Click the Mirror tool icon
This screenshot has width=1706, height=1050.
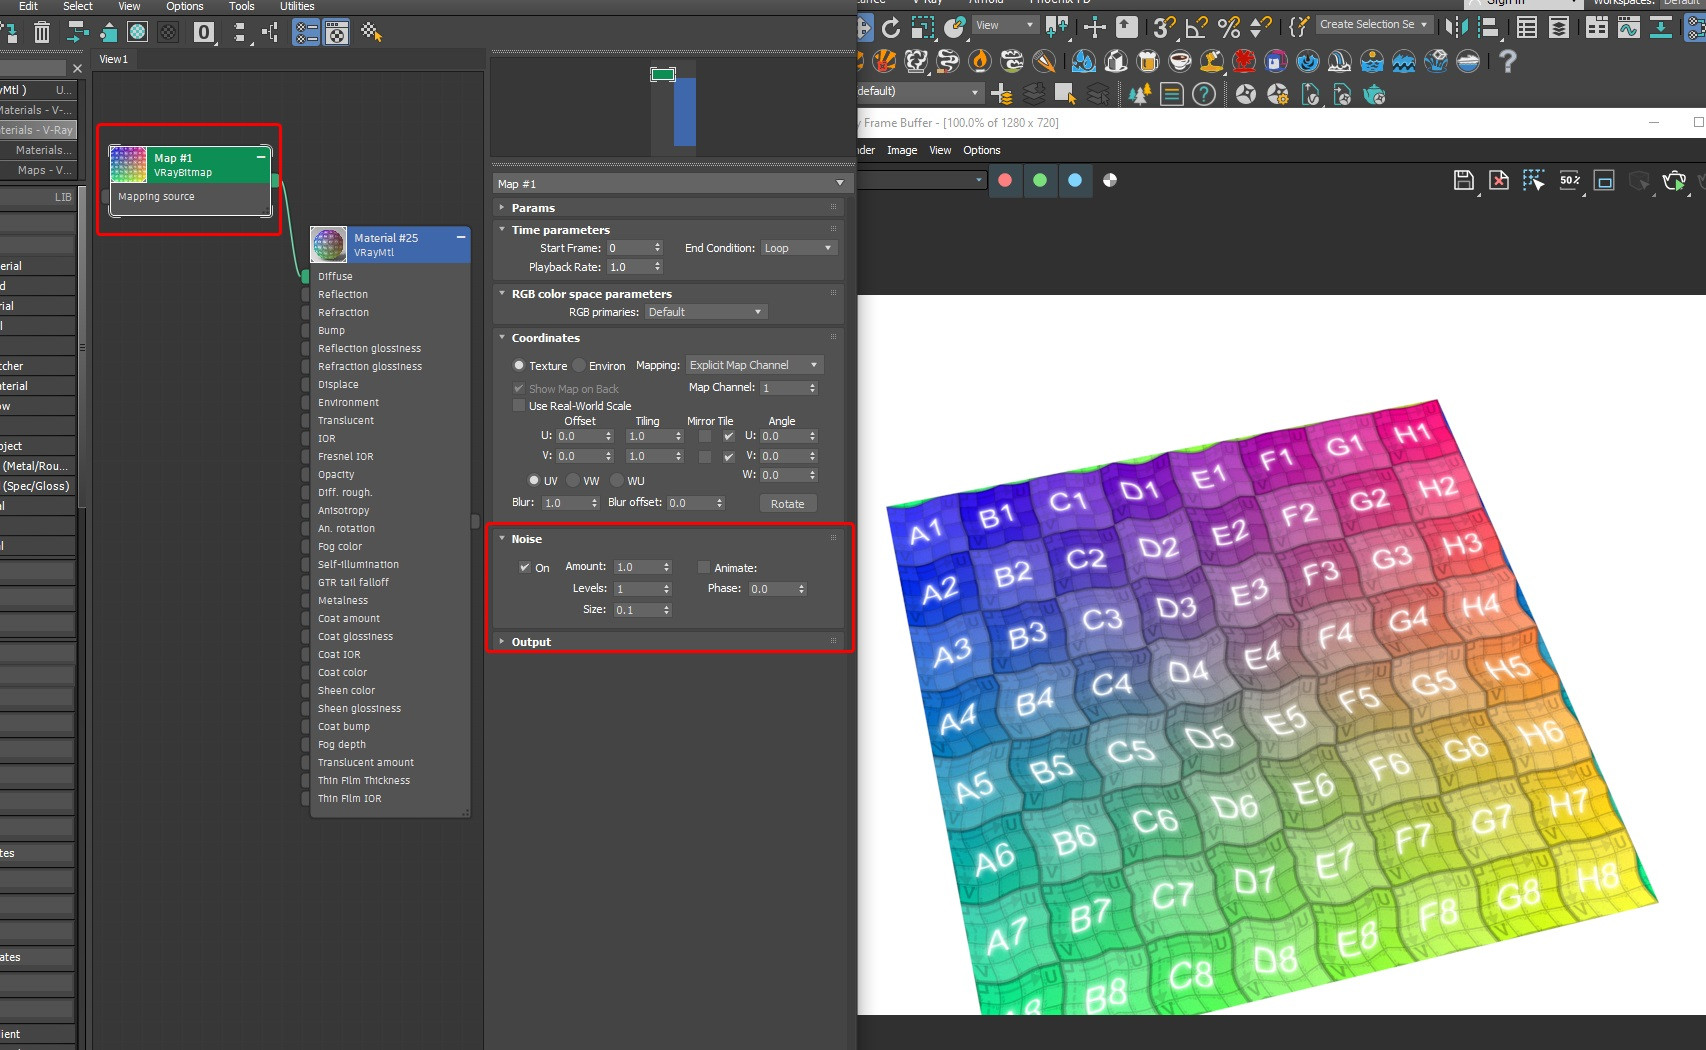(1457, 27)
